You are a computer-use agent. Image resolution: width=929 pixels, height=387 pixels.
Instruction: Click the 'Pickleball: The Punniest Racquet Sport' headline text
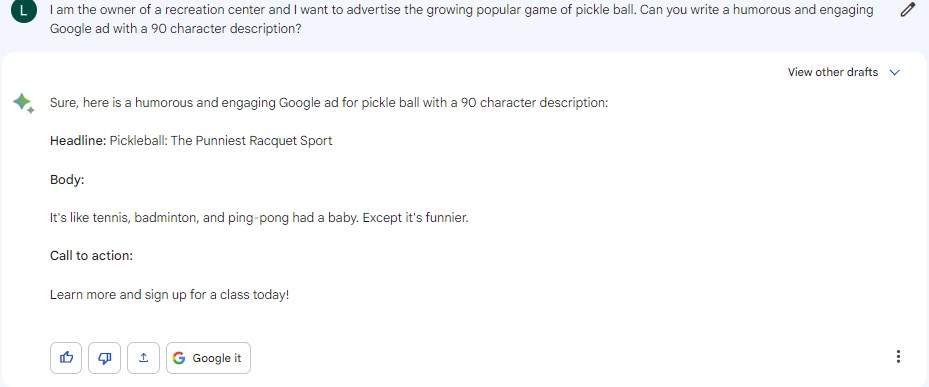(x=221, y=141)
